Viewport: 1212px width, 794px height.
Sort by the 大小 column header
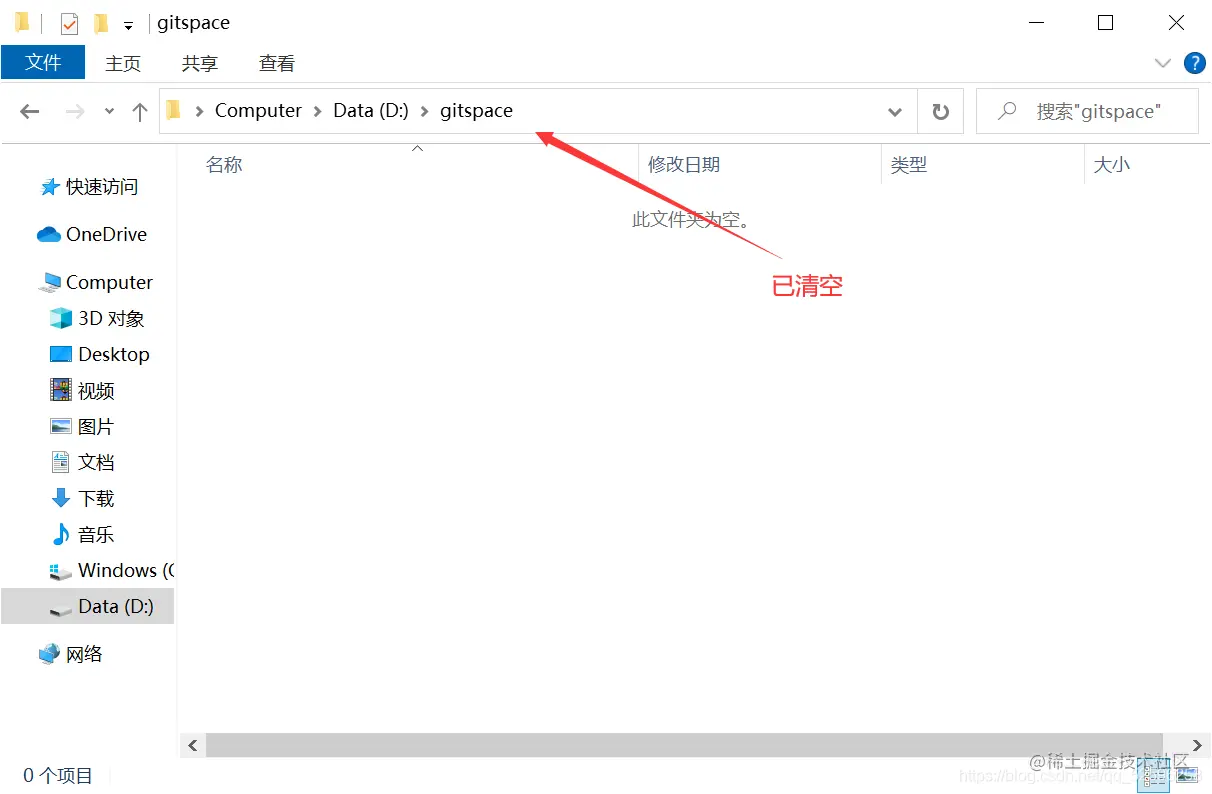pos(1112,165)
